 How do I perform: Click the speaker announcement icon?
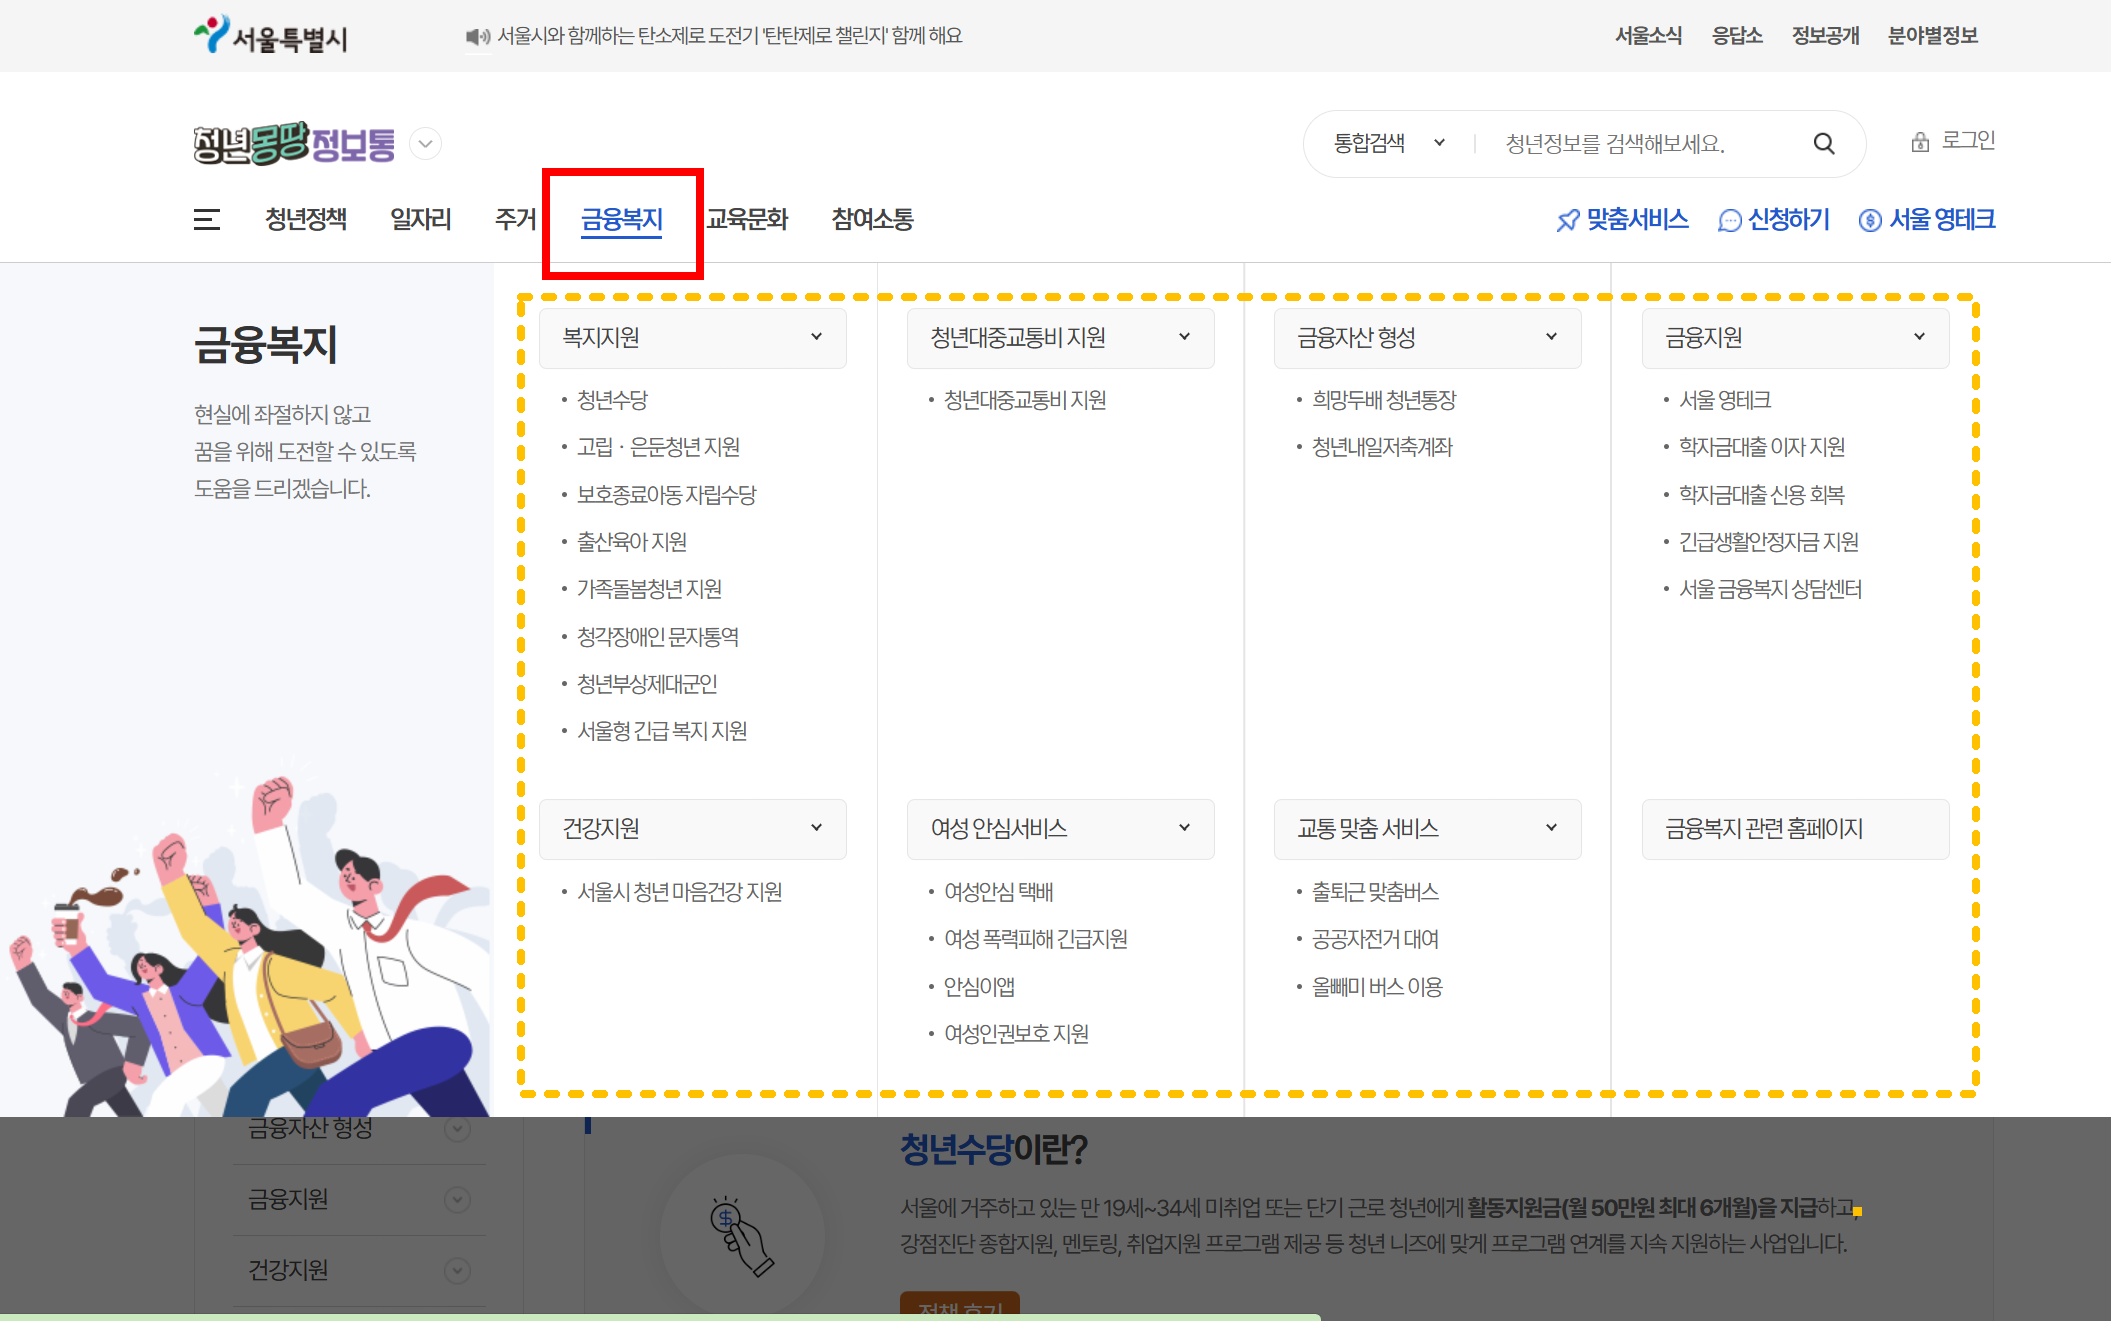coord(477,37)
